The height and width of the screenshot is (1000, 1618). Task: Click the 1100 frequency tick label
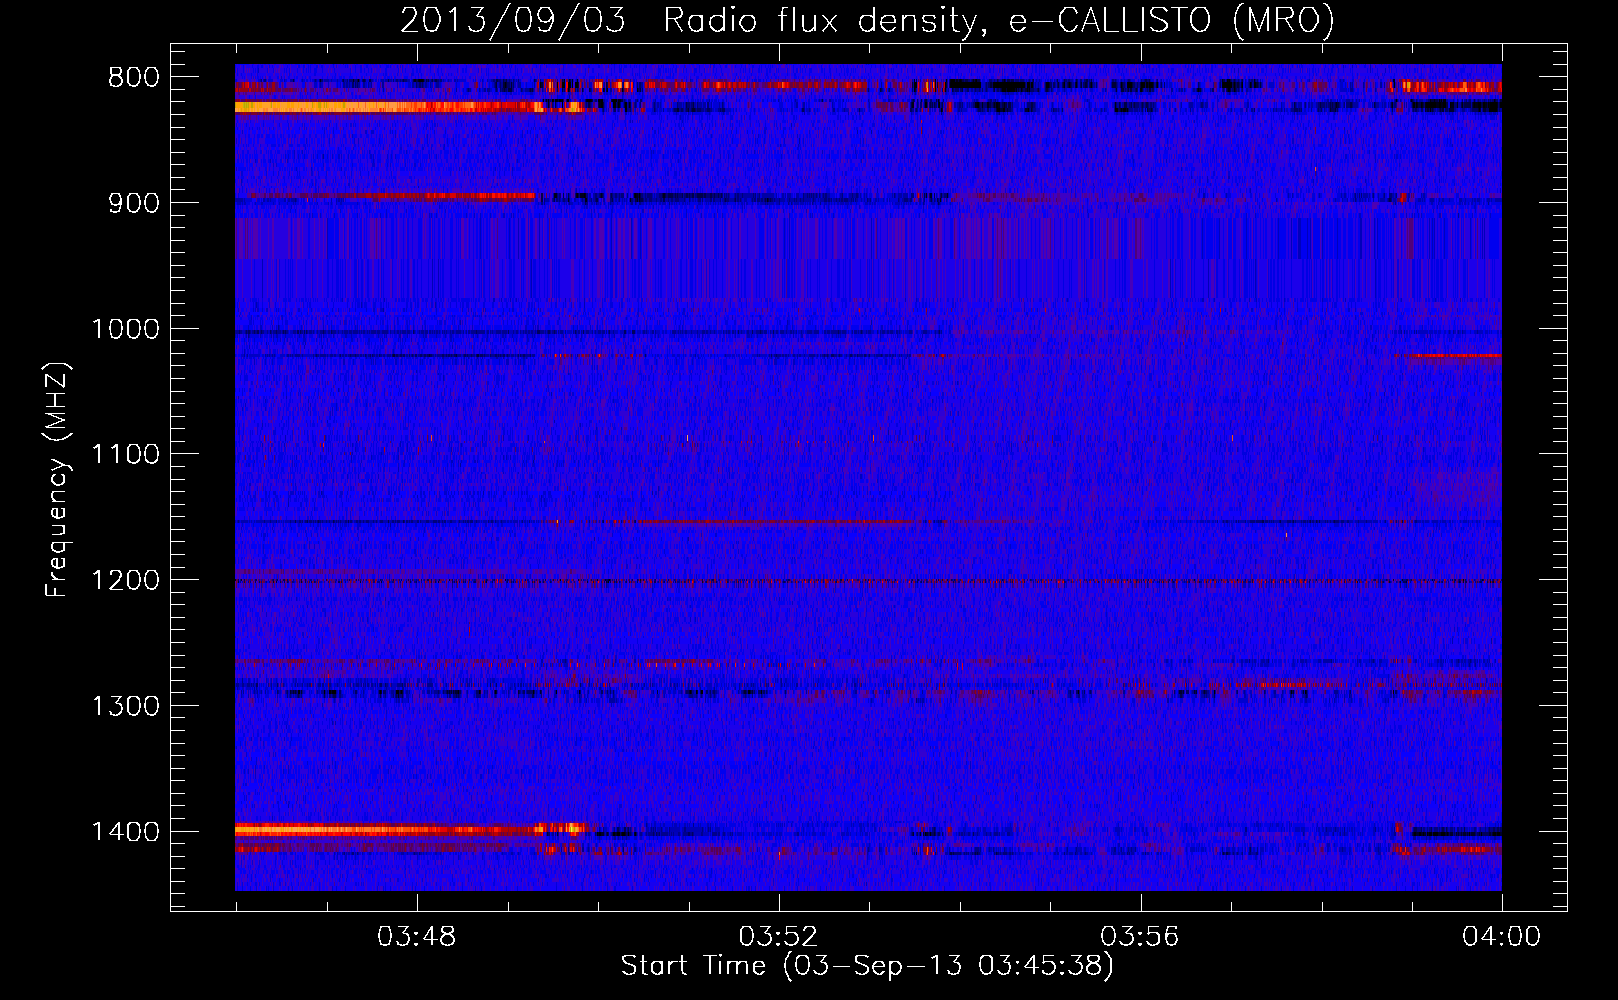click(x=125, y=455)
